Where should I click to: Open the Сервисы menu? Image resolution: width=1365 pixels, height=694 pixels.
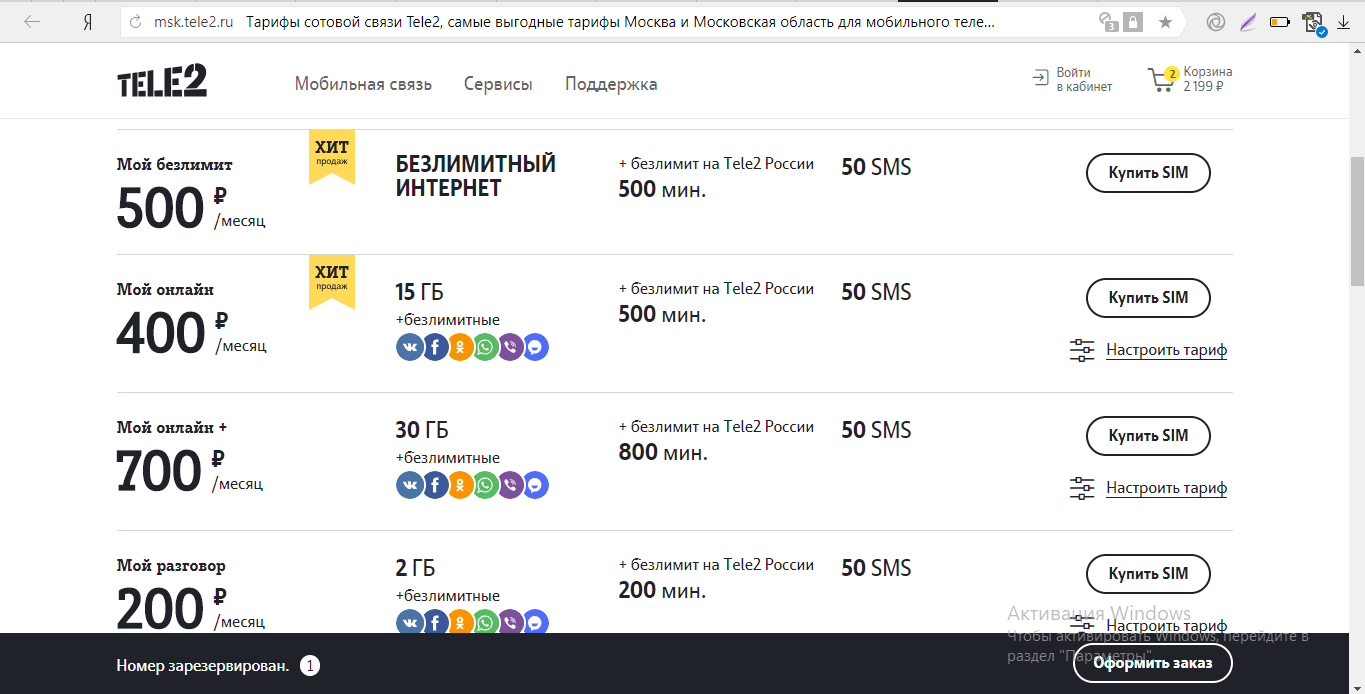tap(498, 84)
